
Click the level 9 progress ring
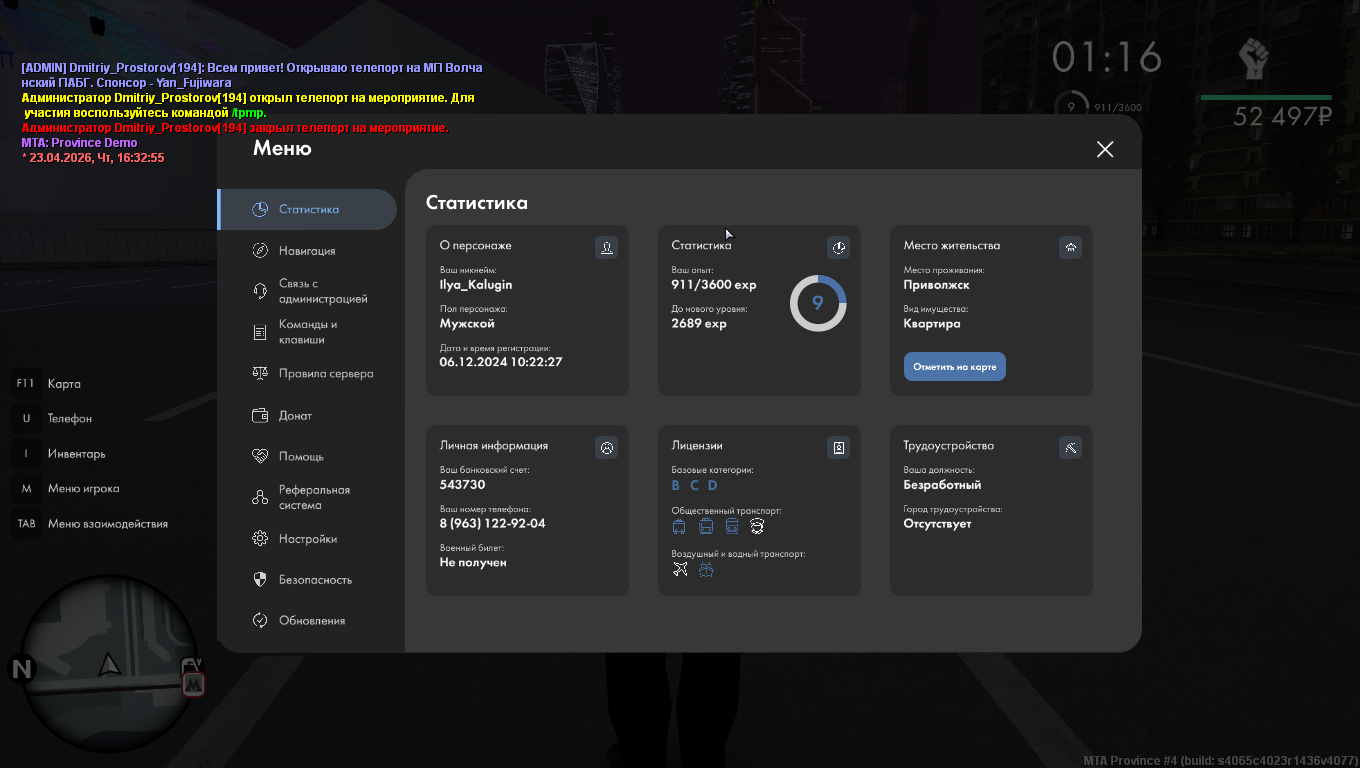(818, 303)
